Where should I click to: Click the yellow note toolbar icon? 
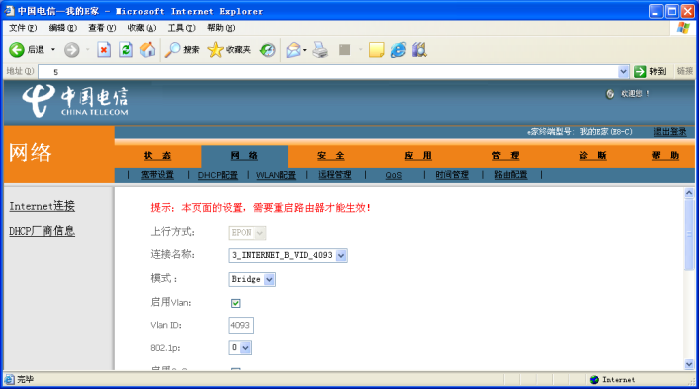tap(376, 50)
